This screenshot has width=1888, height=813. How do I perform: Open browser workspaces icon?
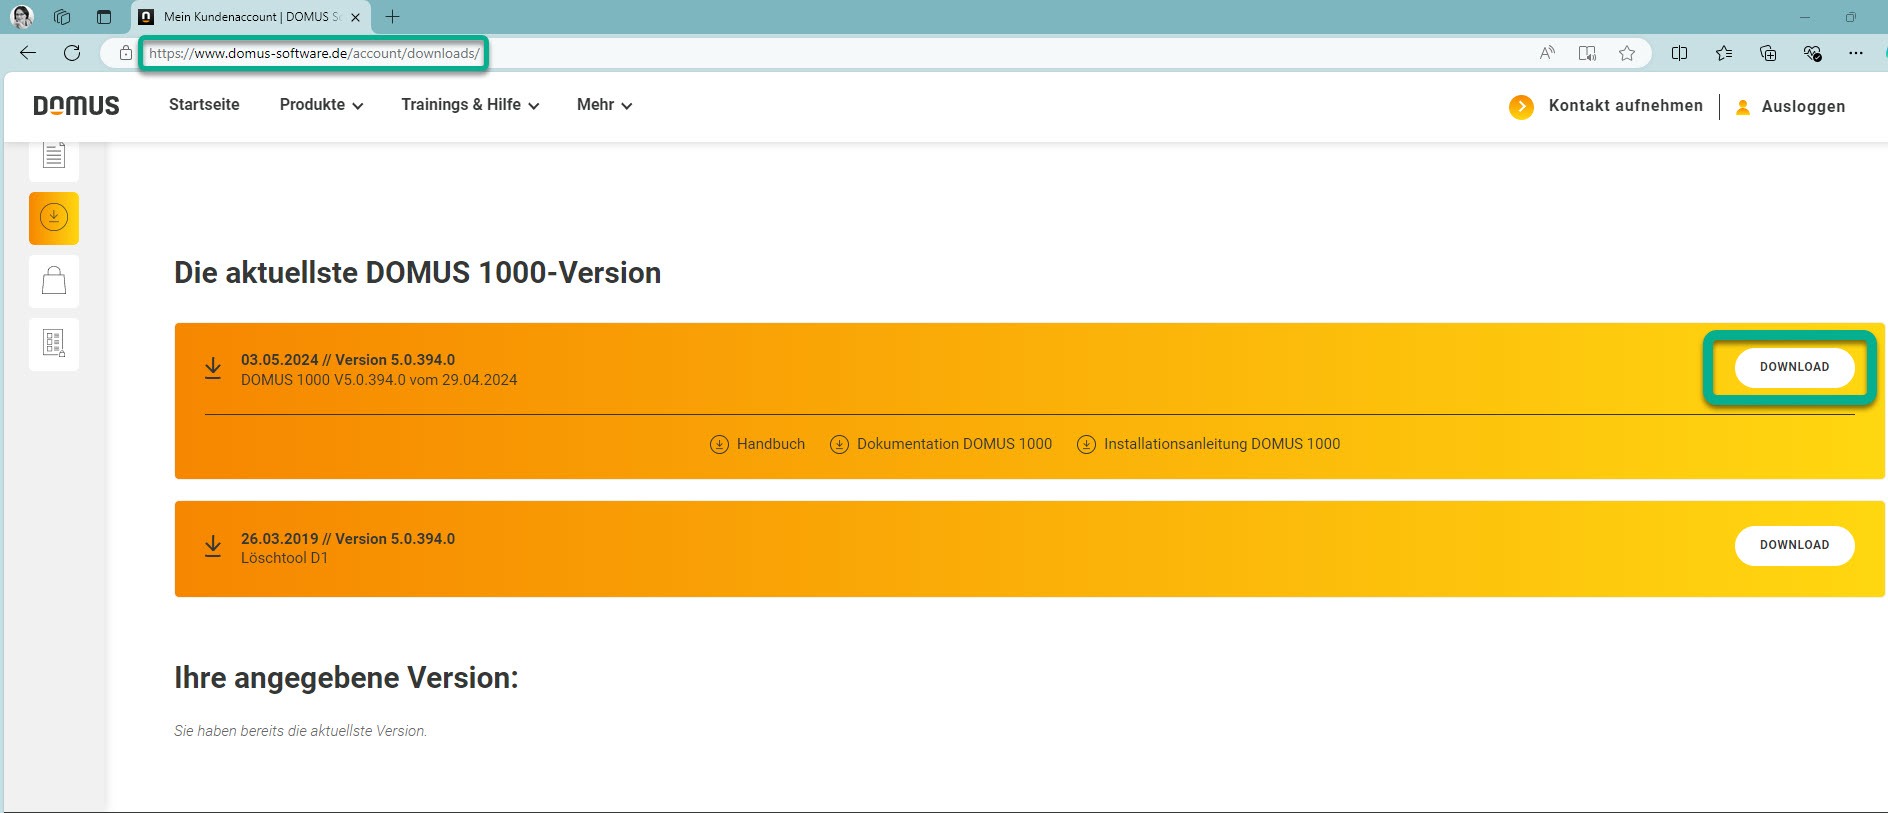(62, 17)
